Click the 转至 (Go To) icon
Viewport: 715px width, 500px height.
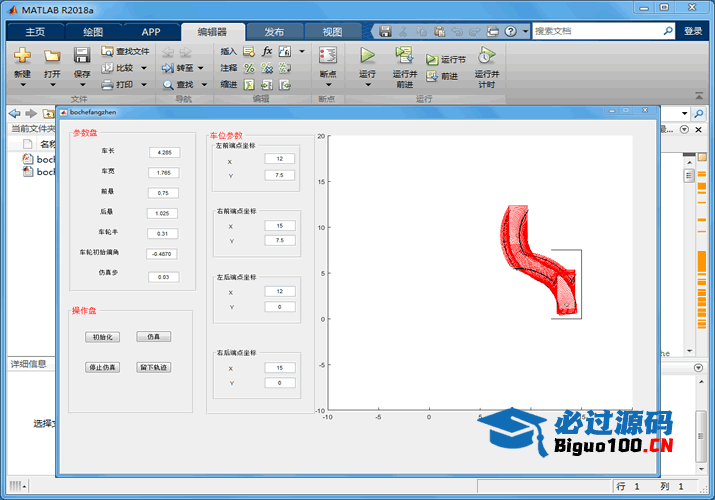click(x=168, y=68)
